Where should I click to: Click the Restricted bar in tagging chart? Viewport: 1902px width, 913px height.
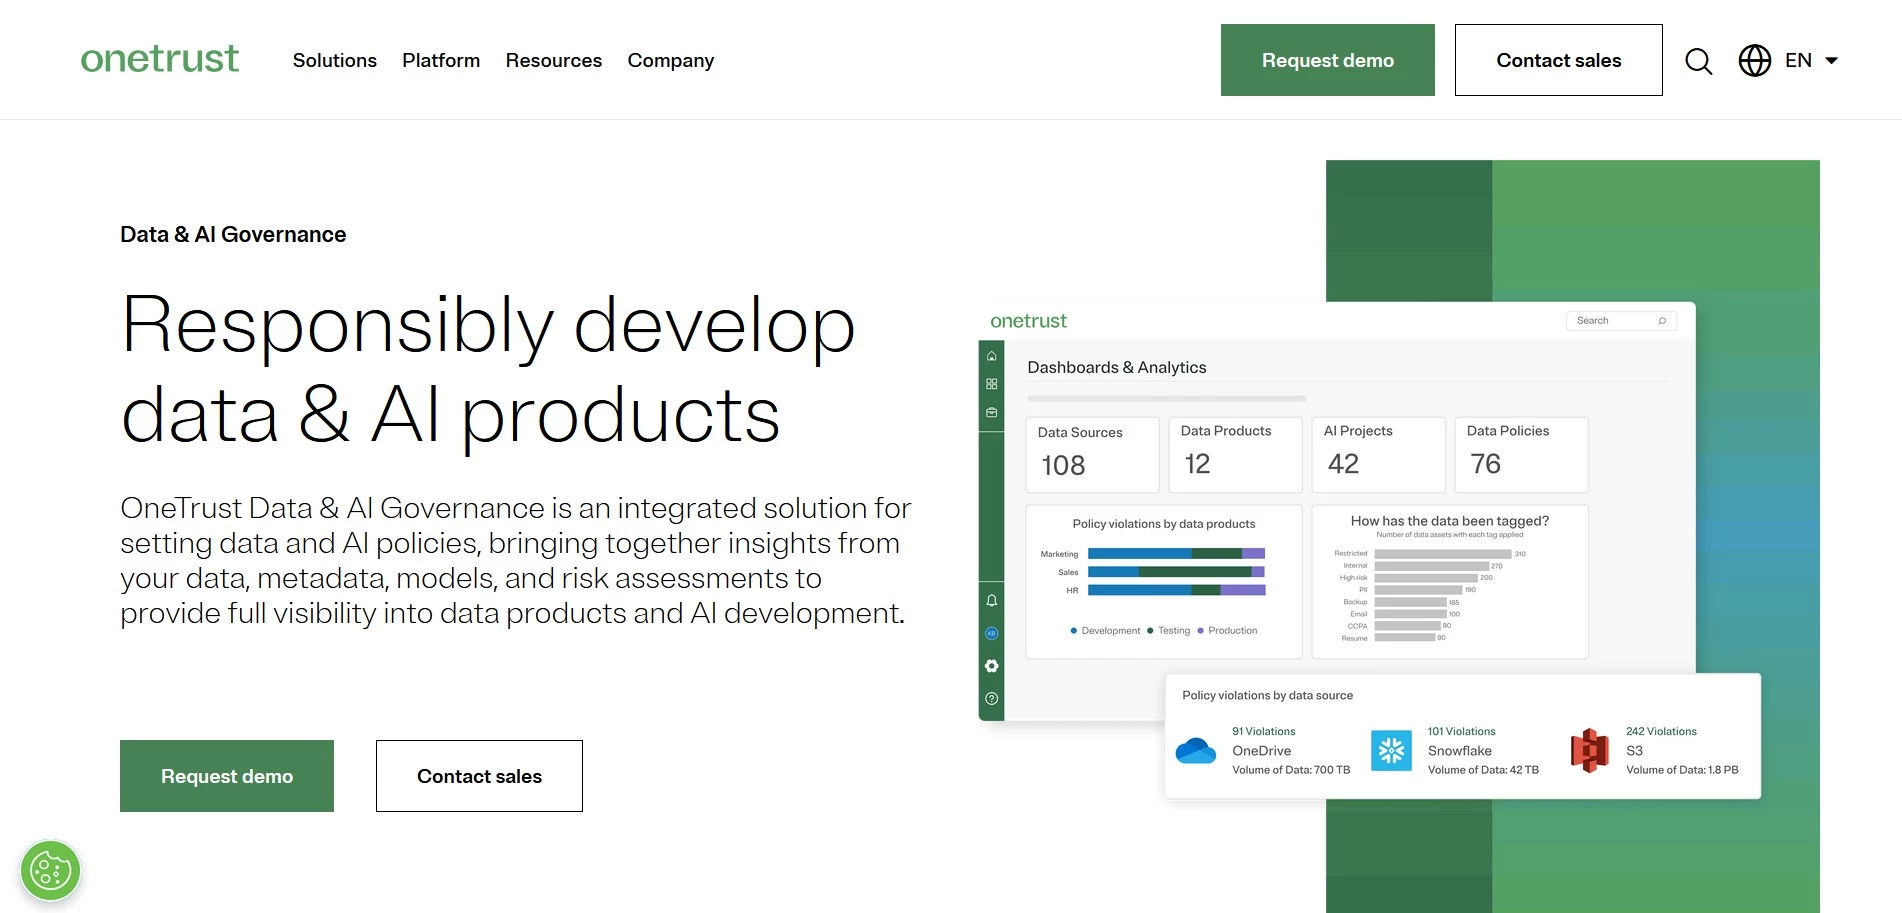click(x=1443, y=553)
